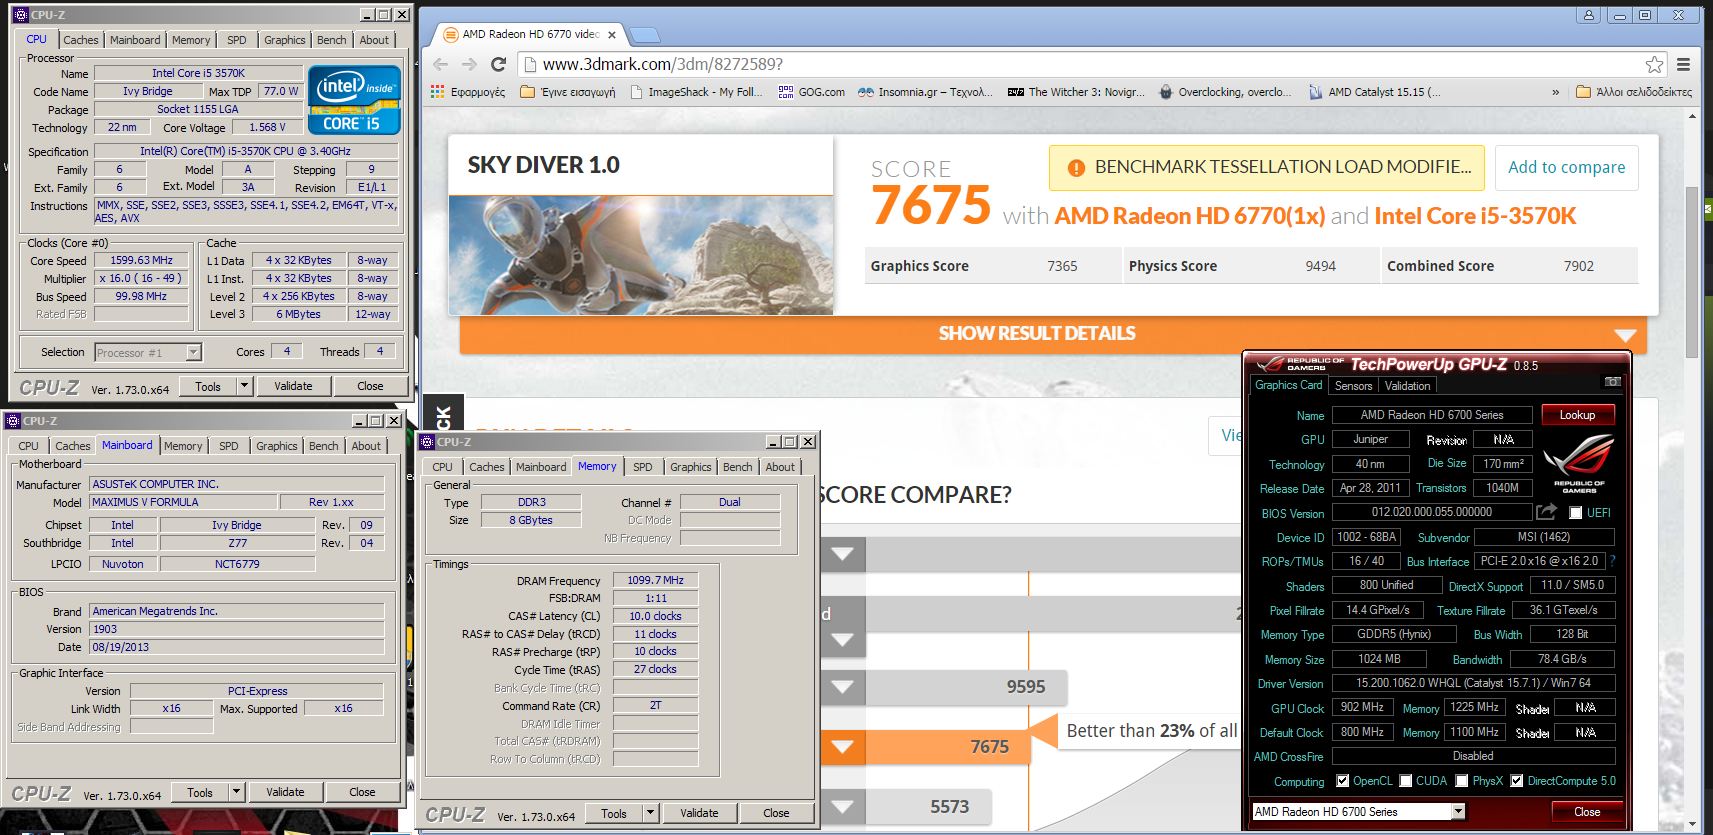Show hidden bookmarks via the double-chevron
The height and width of the screenshot is (835, 1713).
coord(1555,92)
